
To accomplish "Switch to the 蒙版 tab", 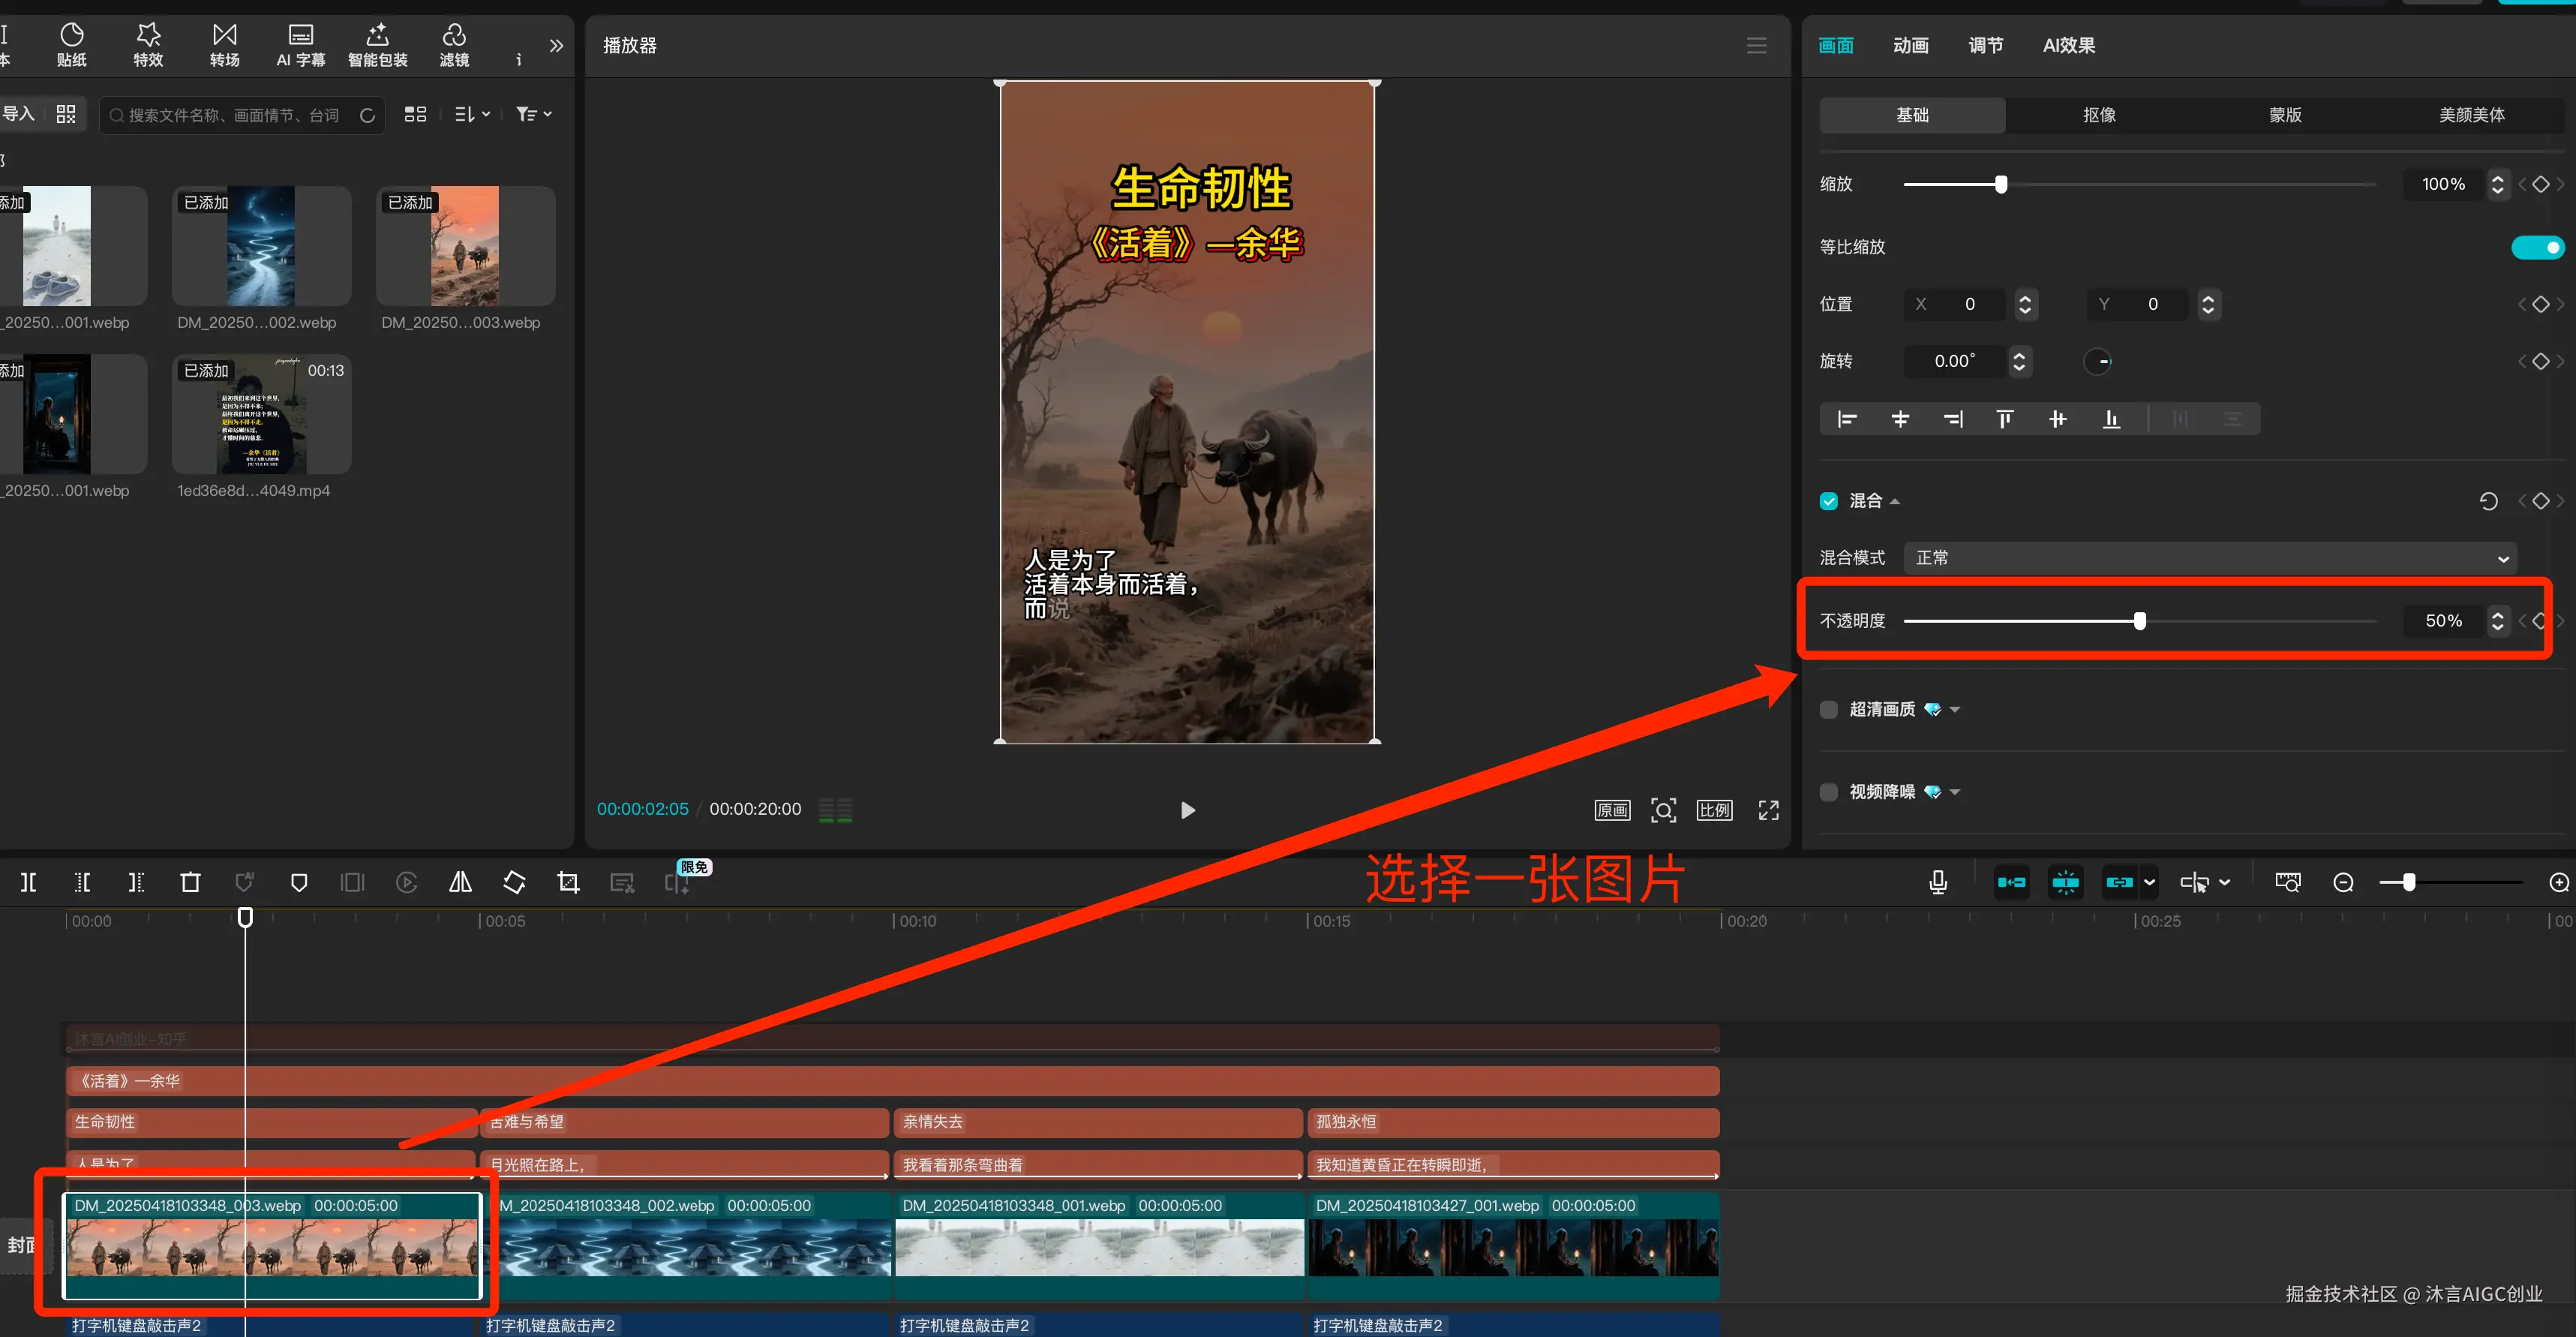I will [x=2285, y=115].
